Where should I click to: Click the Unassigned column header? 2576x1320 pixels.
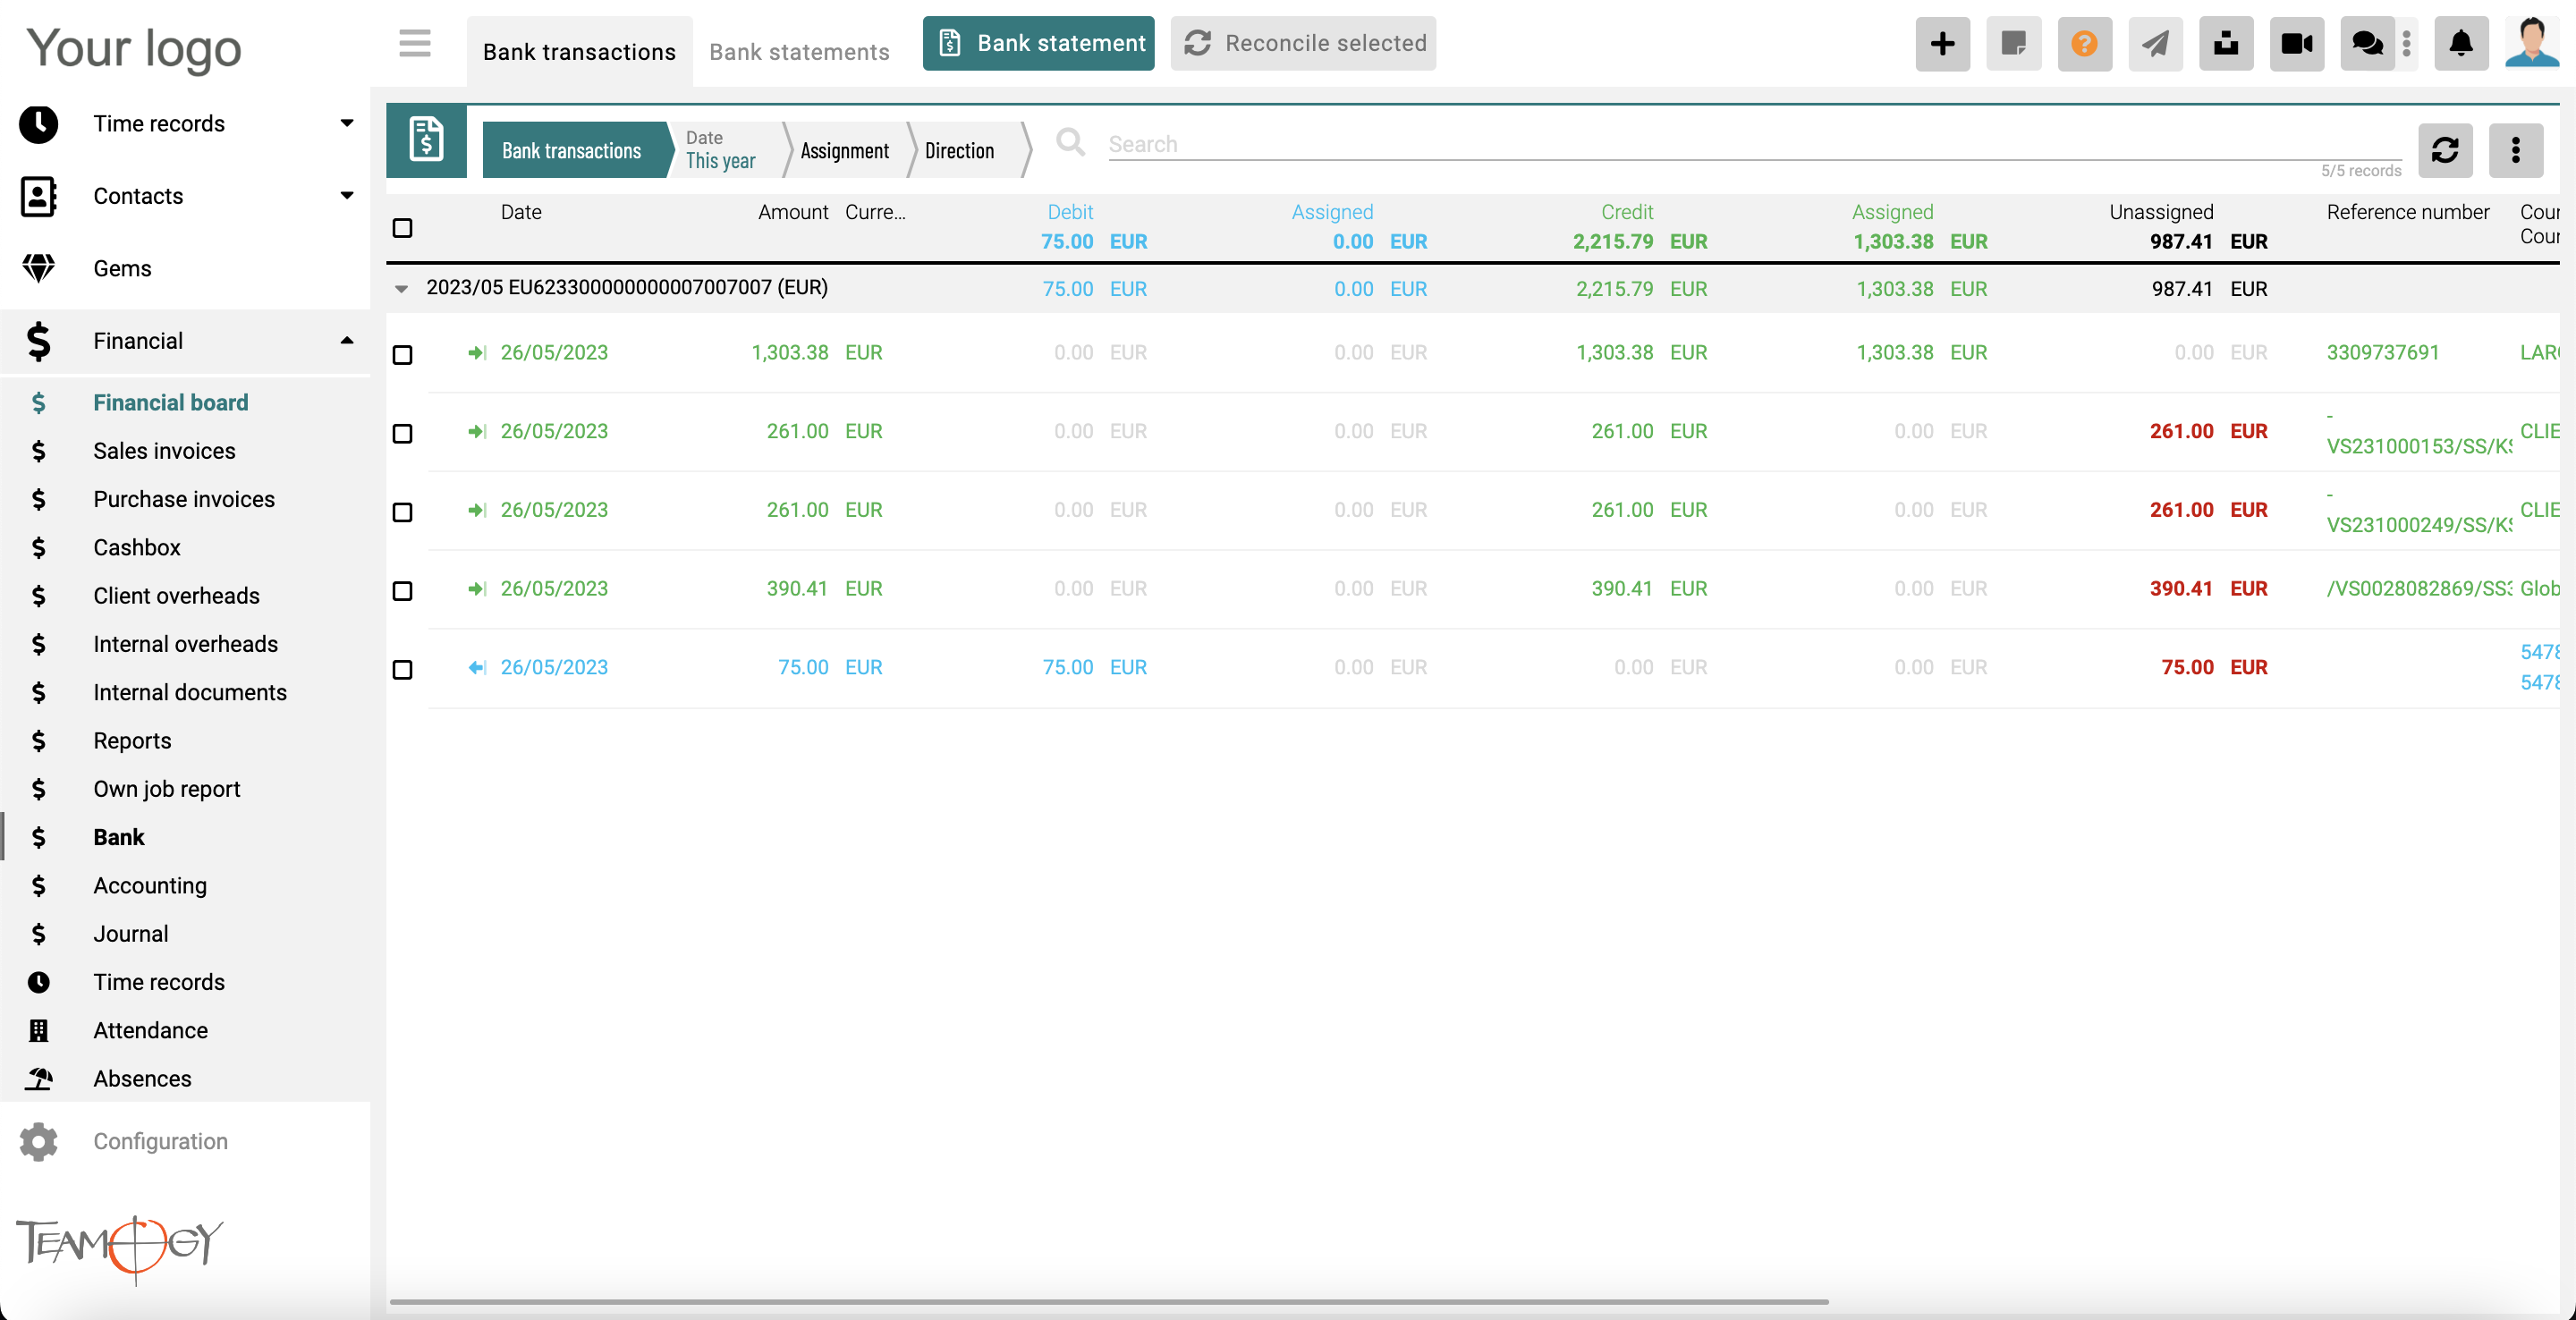click(x=2160, y=213)
